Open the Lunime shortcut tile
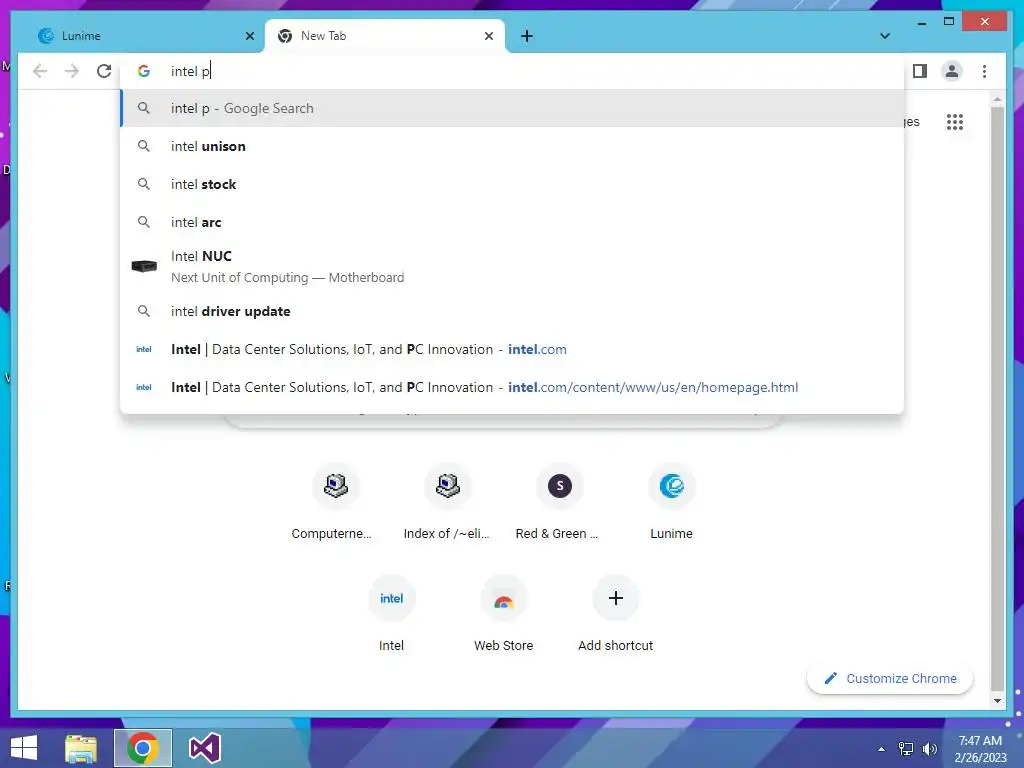1024x768 pixels. (x=671, y=502)
